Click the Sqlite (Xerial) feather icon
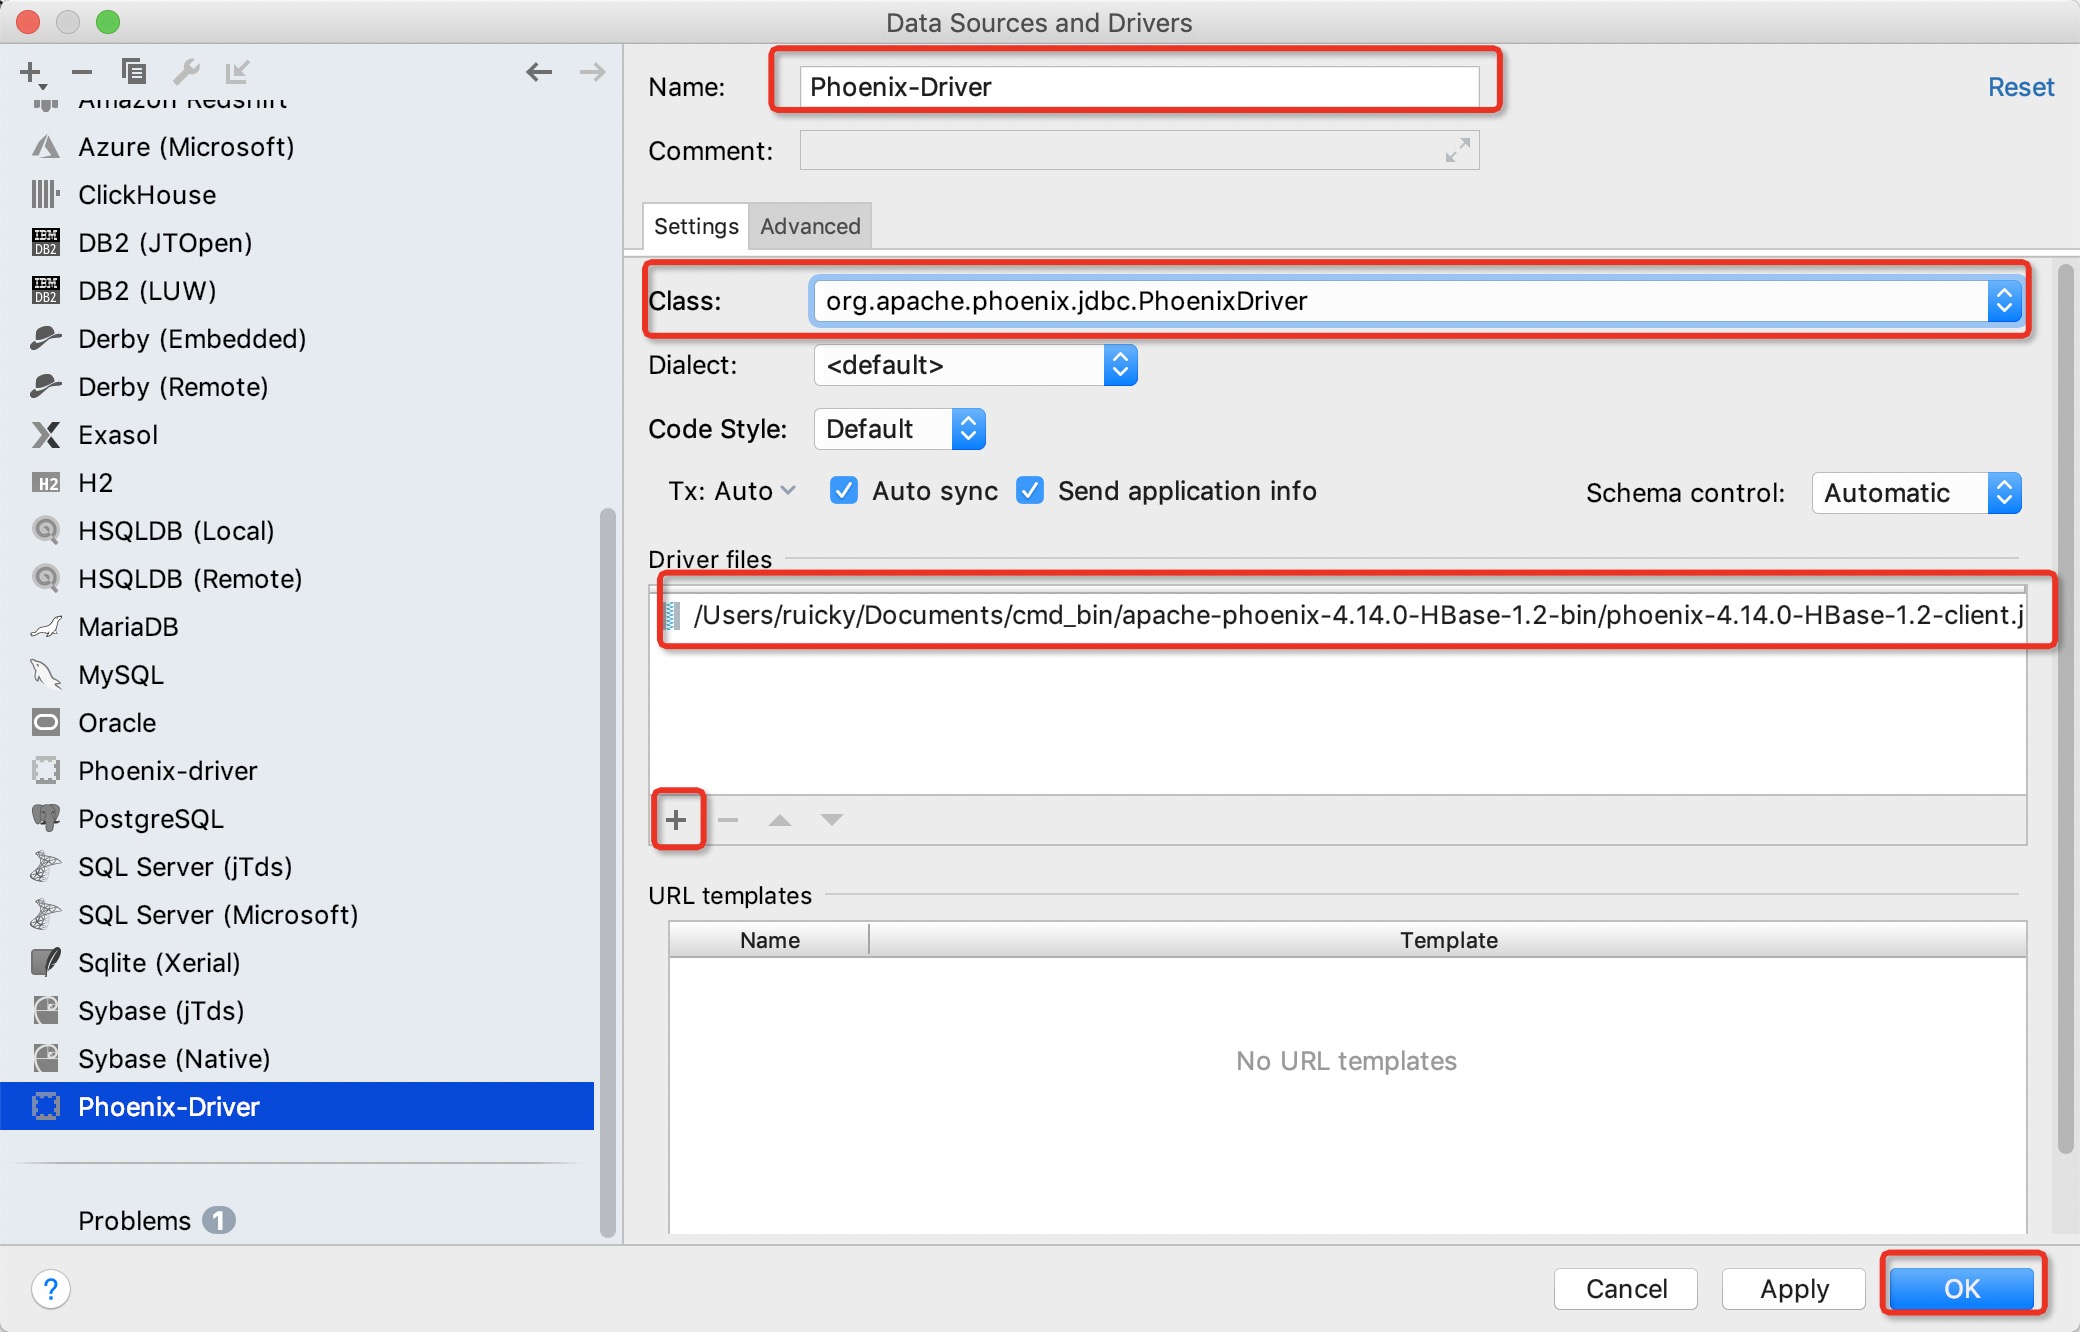 (x=46, y=963)
